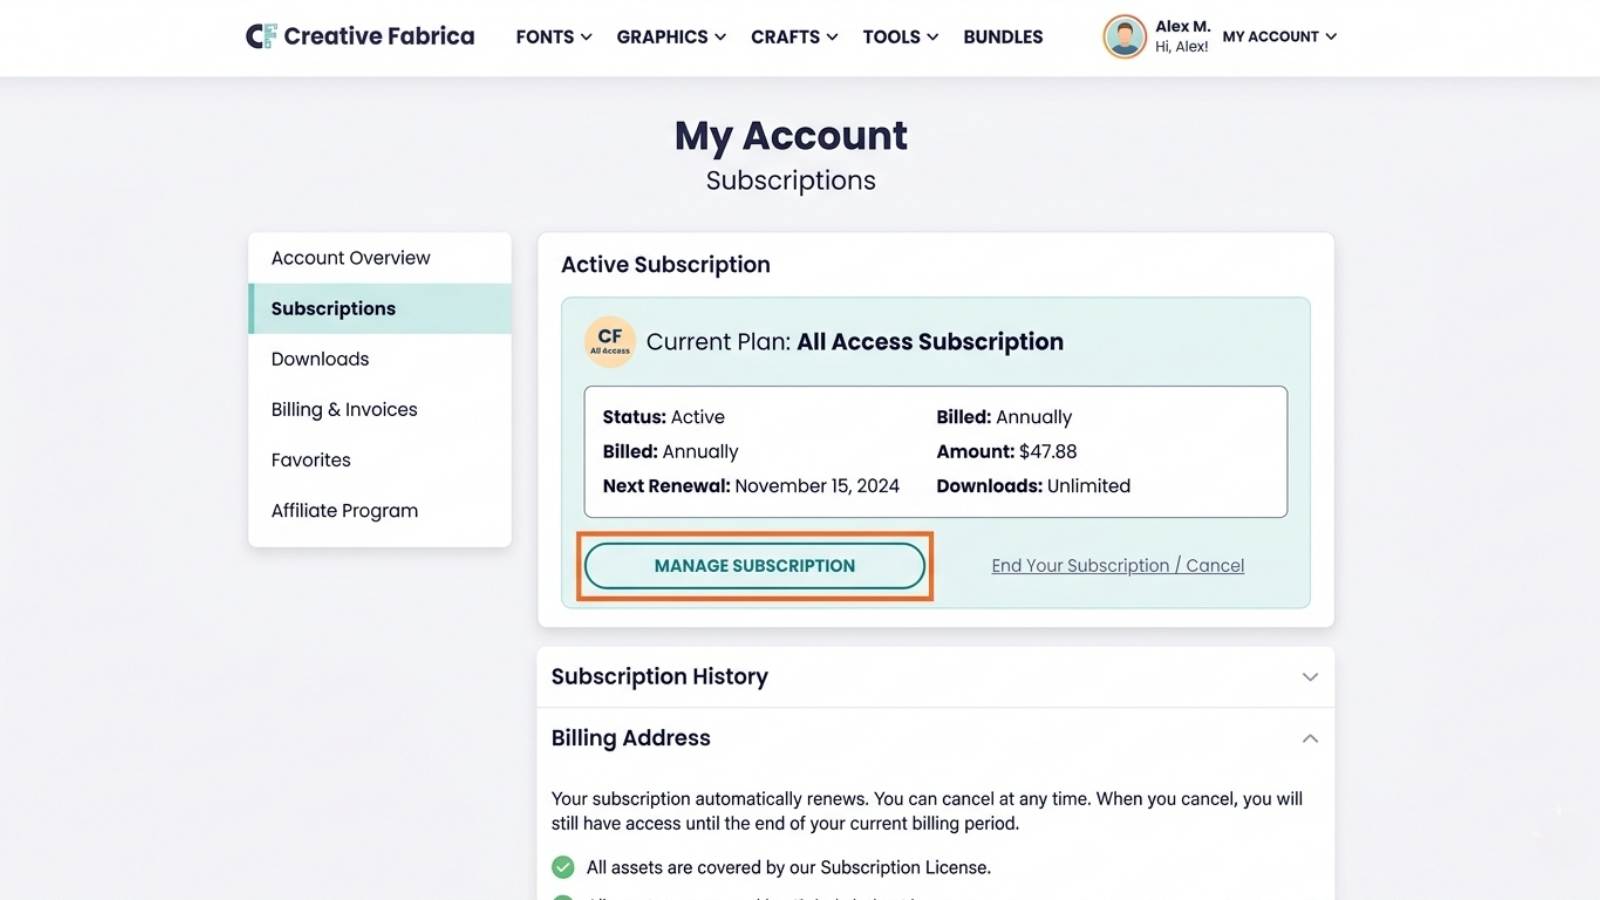Open the My Account dropdown
1600x900 pixels.
pyautogui.click(x=1279, y=37)
